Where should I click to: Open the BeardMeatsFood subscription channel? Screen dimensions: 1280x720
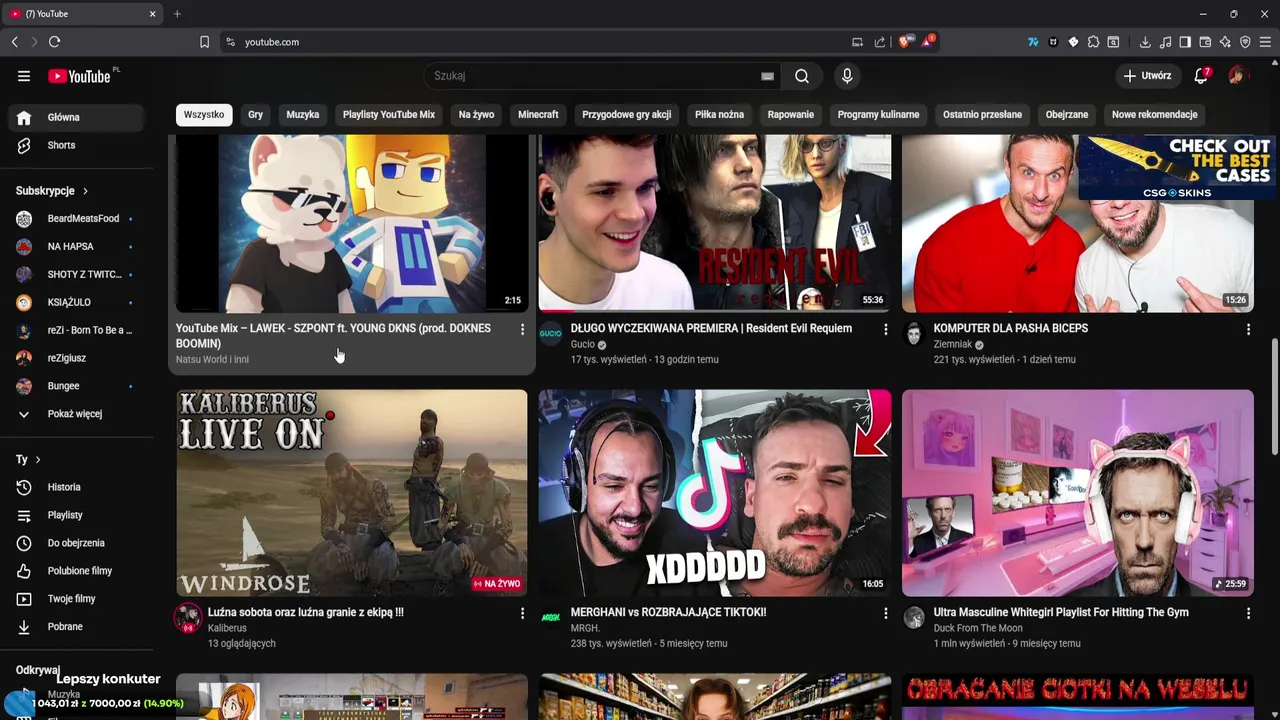(x=77, y=219)
